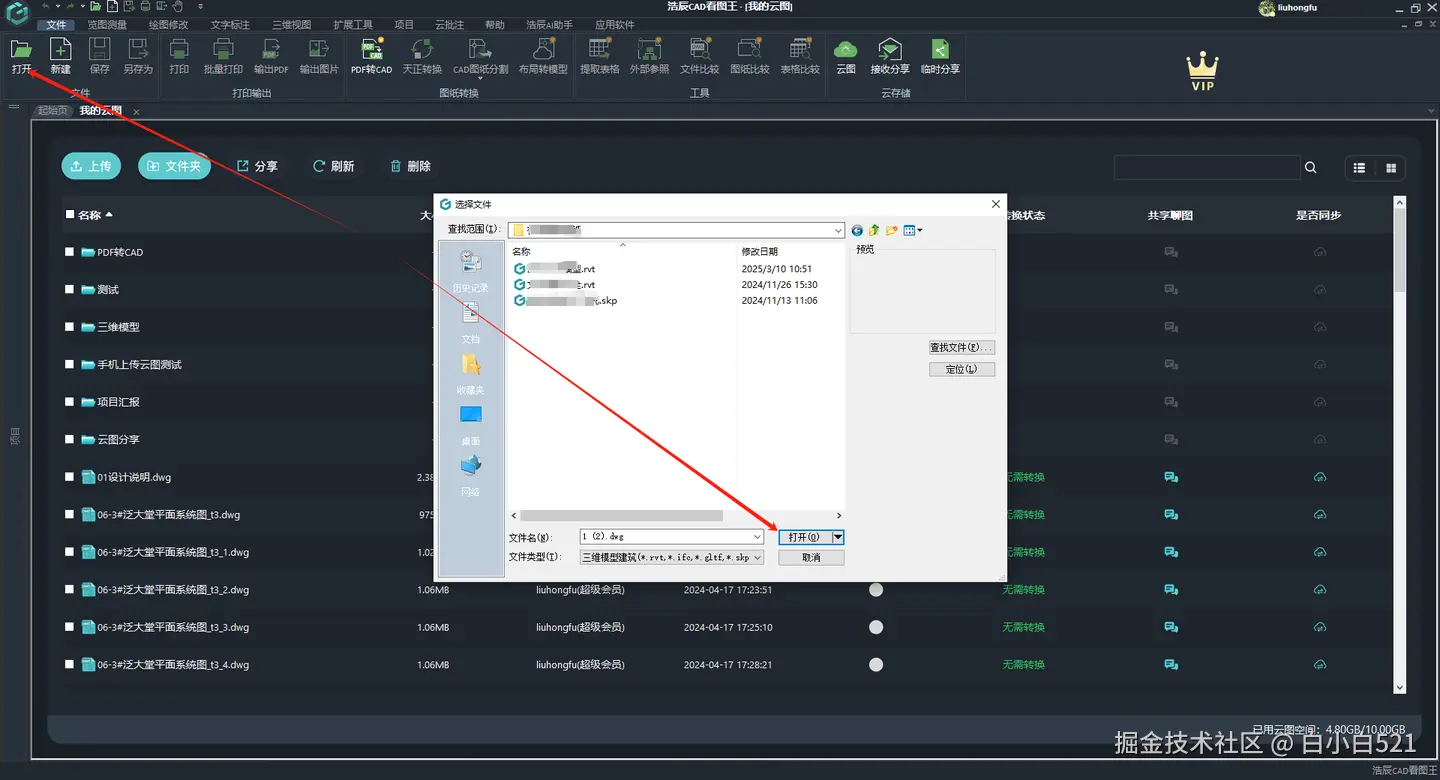The height and width of the screenshot is (780, 1440).
Task: Check the box for PDF转CAD folder
Action: coord(70,252)
